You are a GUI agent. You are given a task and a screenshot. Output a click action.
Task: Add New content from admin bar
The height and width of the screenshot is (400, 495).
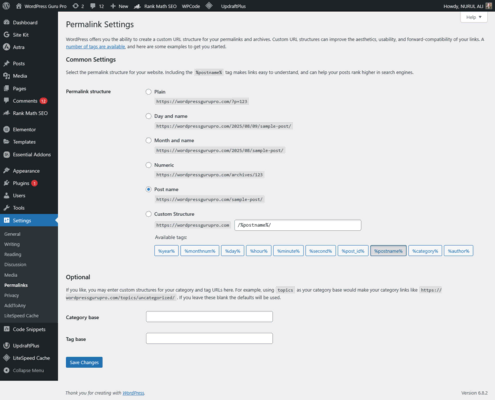119,6
